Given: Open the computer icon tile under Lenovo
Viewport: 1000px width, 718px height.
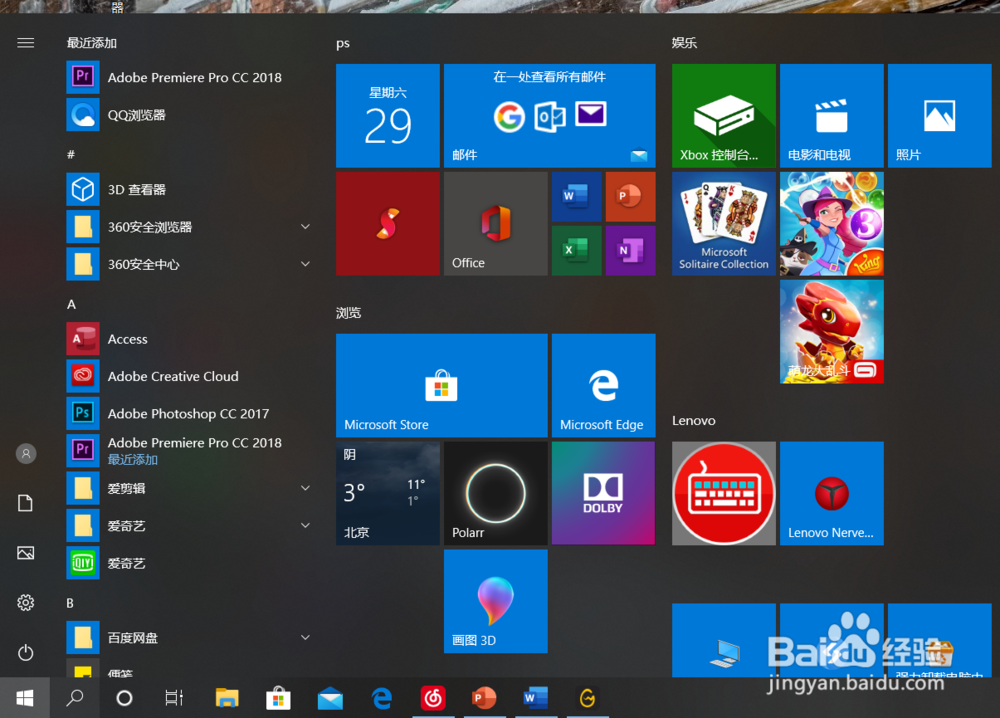Looking at the screenshot, I should (x=724, y=640).
